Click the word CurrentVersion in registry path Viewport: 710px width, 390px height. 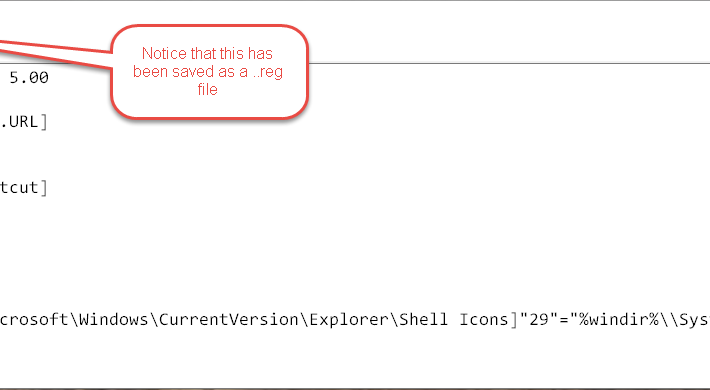(229, 319)
